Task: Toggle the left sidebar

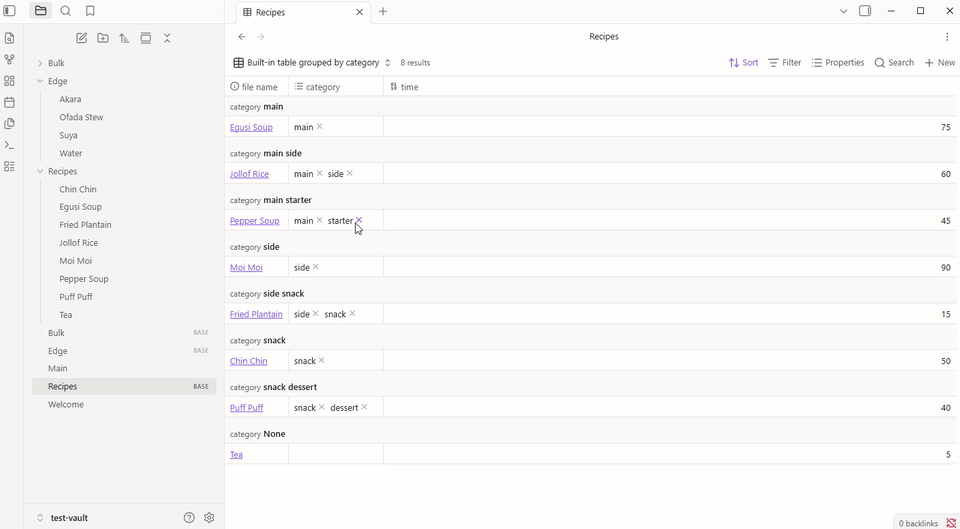Action: point(9,11)
